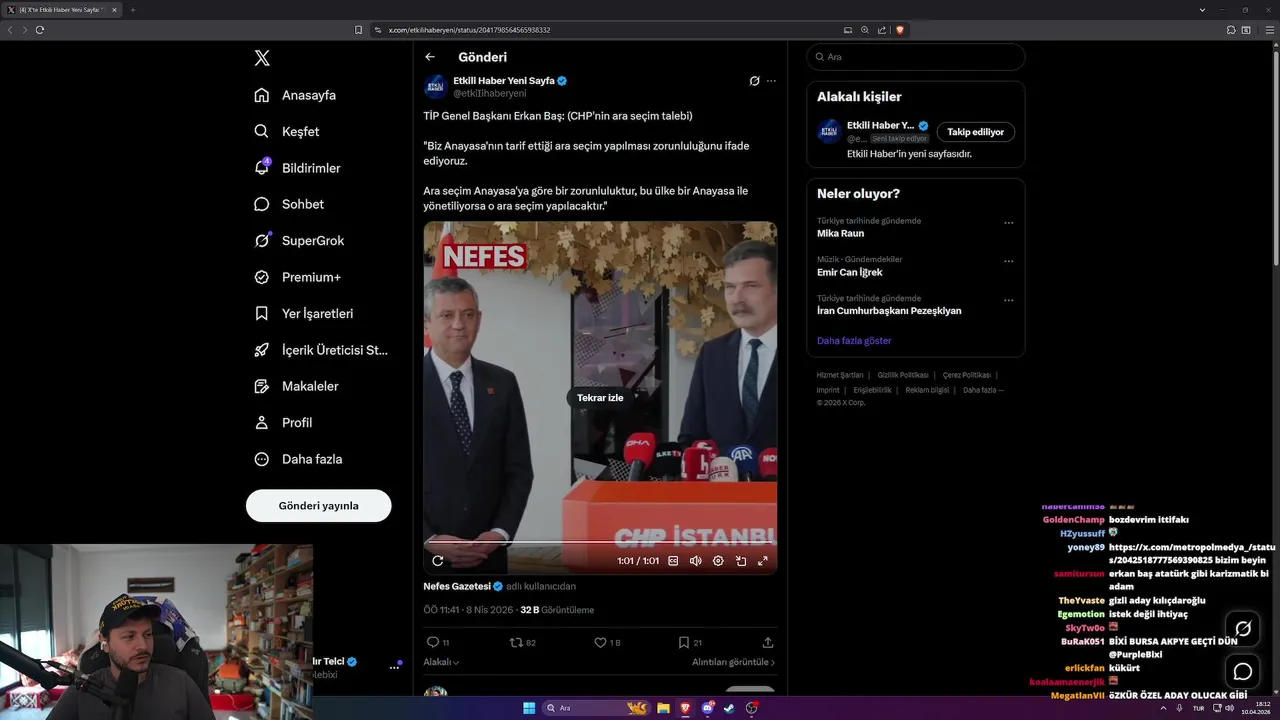Open browser zoom magnifier icon
The width and height of the screenshot is (1280, 720).
(865, 30)
